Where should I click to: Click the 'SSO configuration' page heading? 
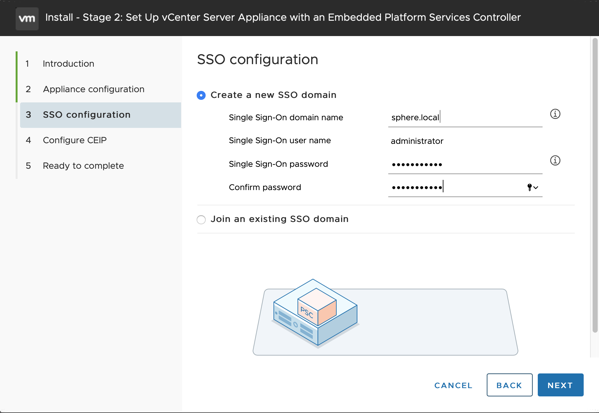pyautogui.click(x=257, y=60)
